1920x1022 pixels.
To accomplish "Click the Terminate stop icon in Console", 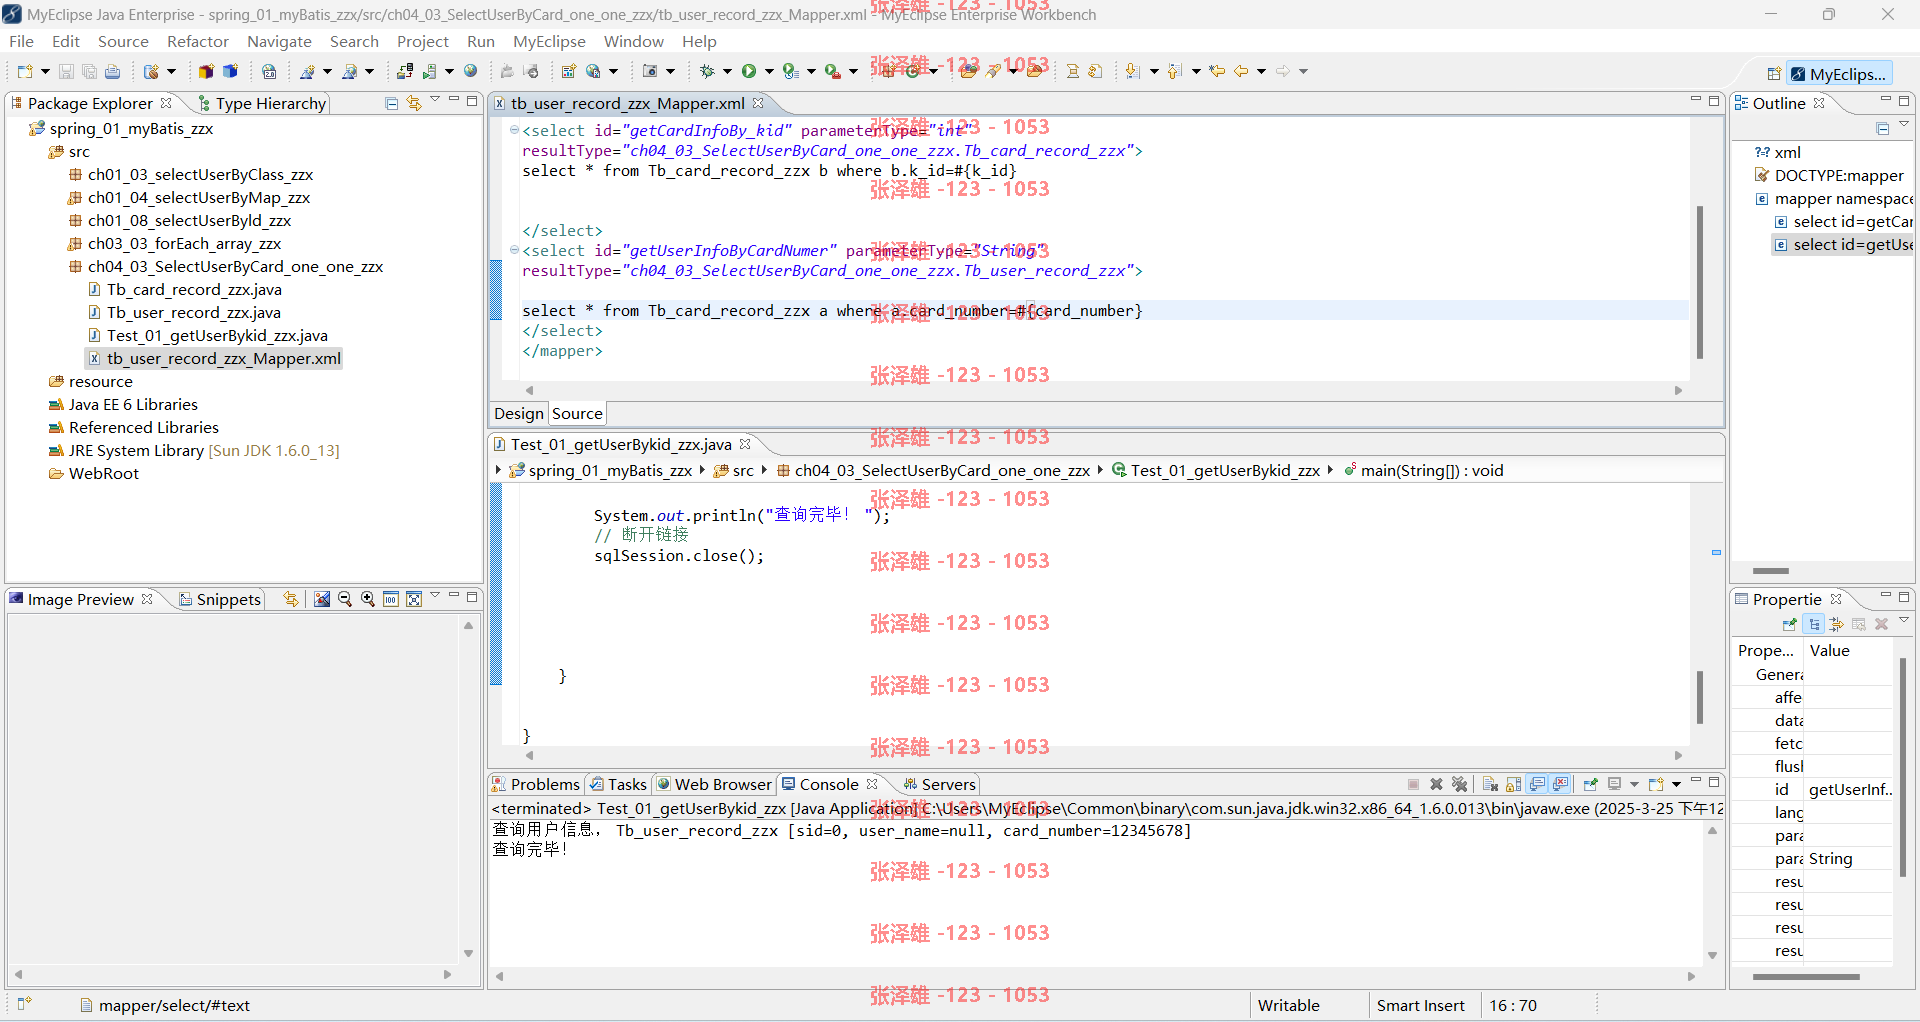I will pos(1413,784).
